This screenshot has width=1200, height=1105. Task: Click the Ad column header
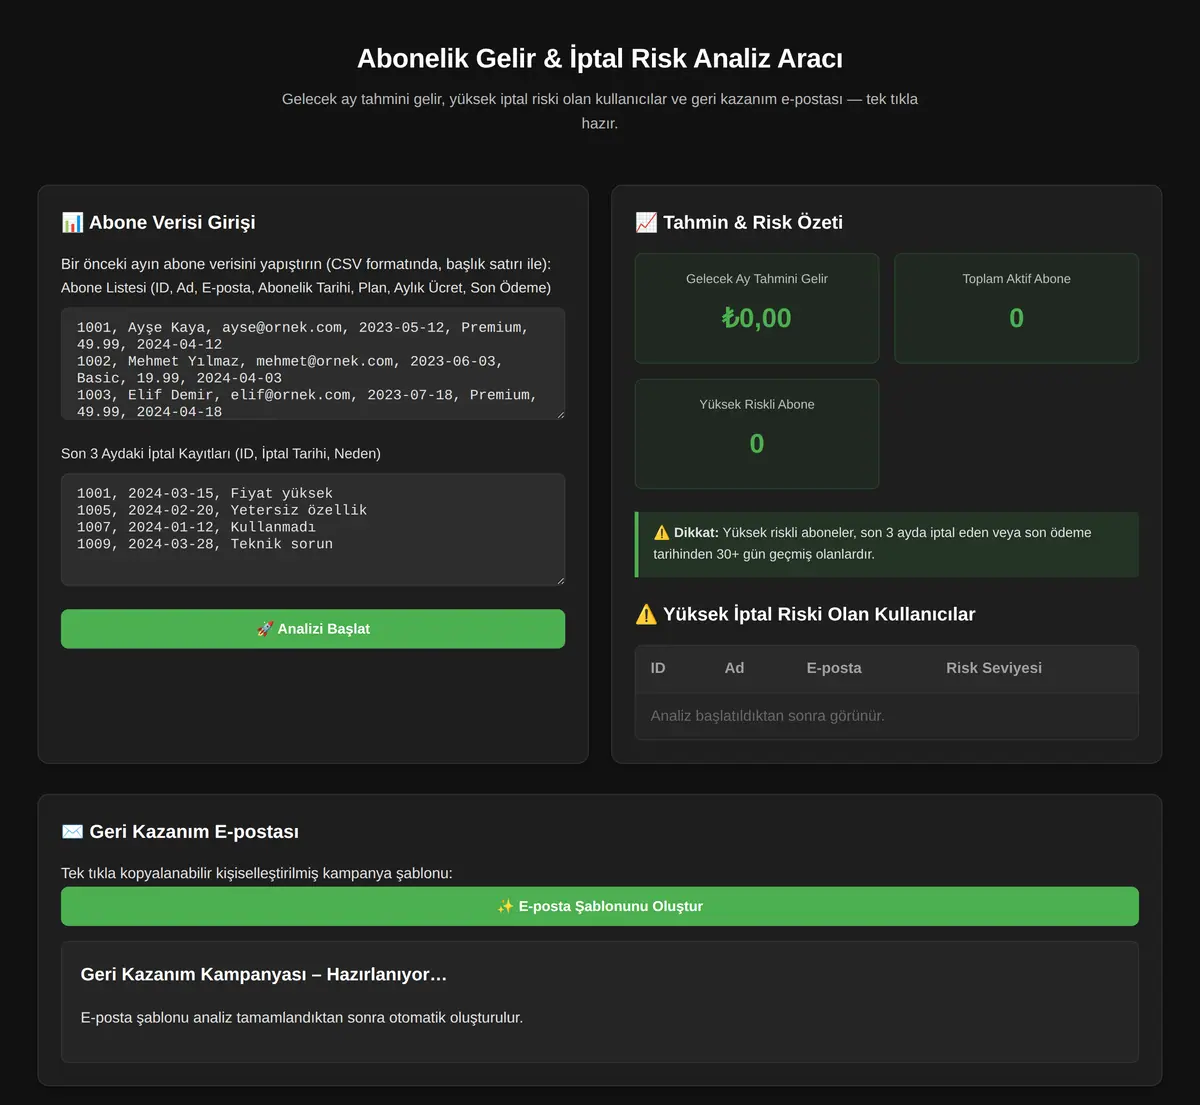pos(734,668)
